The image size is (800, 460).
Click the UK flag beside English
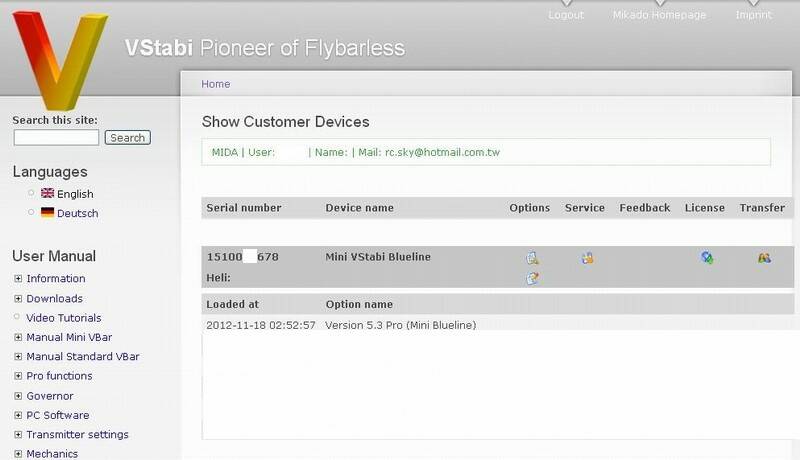(x=47, y=193)
